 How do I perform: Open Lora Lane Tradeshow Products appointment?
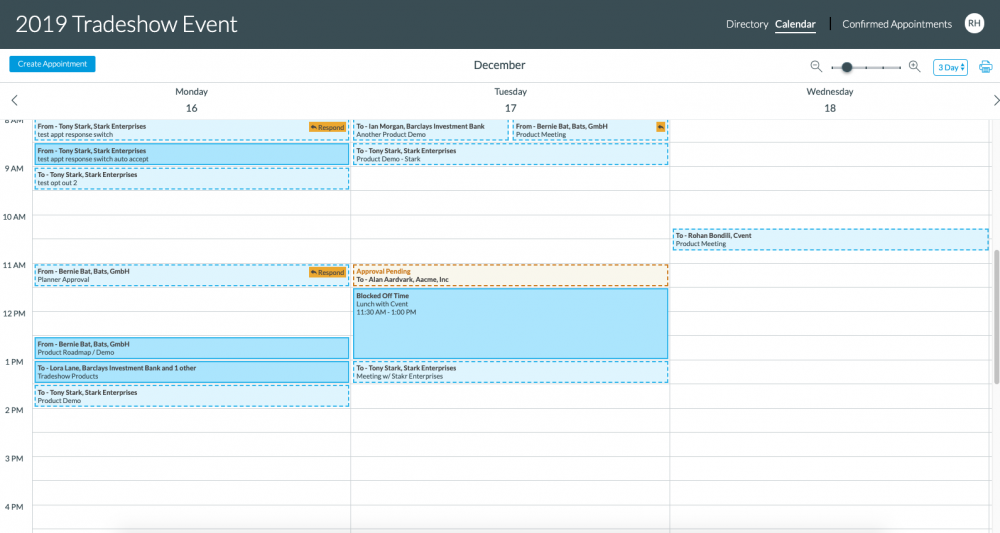click(191, 372)
